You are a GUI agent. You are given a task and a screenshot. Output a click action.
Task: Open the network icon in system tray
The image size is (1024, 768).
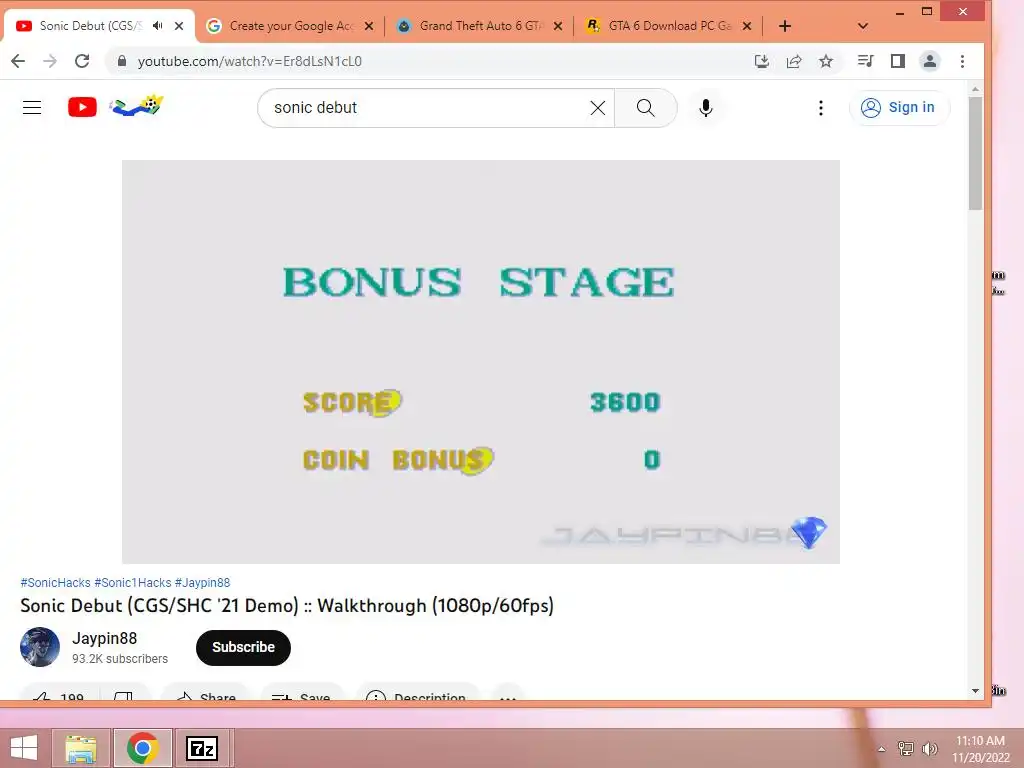[x=906, y=748]
